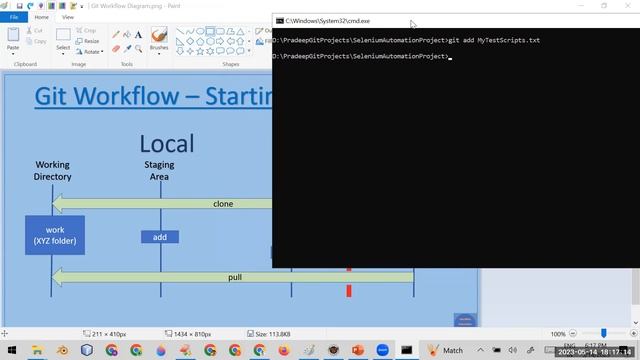Choose the Polygon shape
This screenshot has width=640, height=360.
(230, 31)
